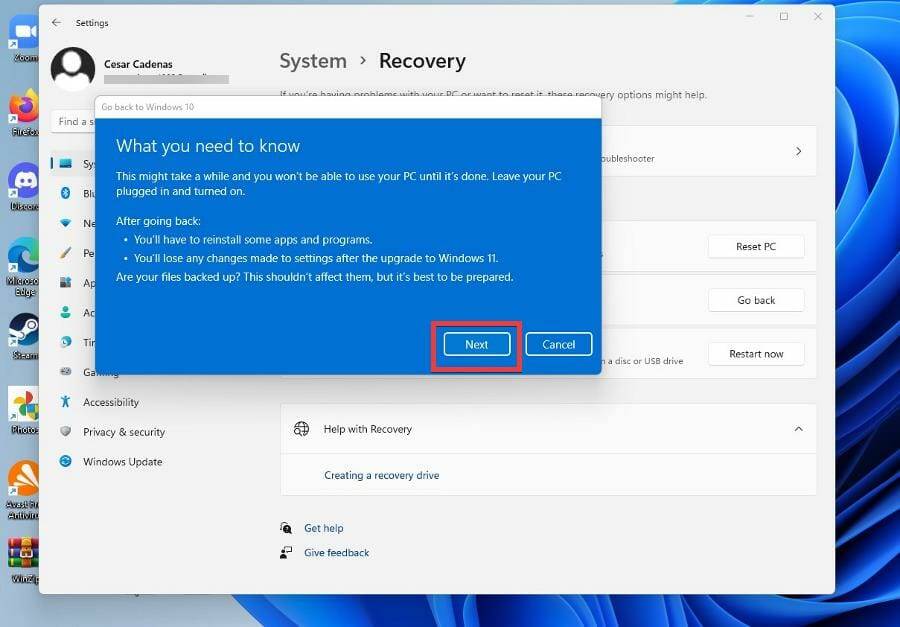Screen dimensions: 900x627
Task: Click the Settings back arrow
Action: [x=56, y=22]
